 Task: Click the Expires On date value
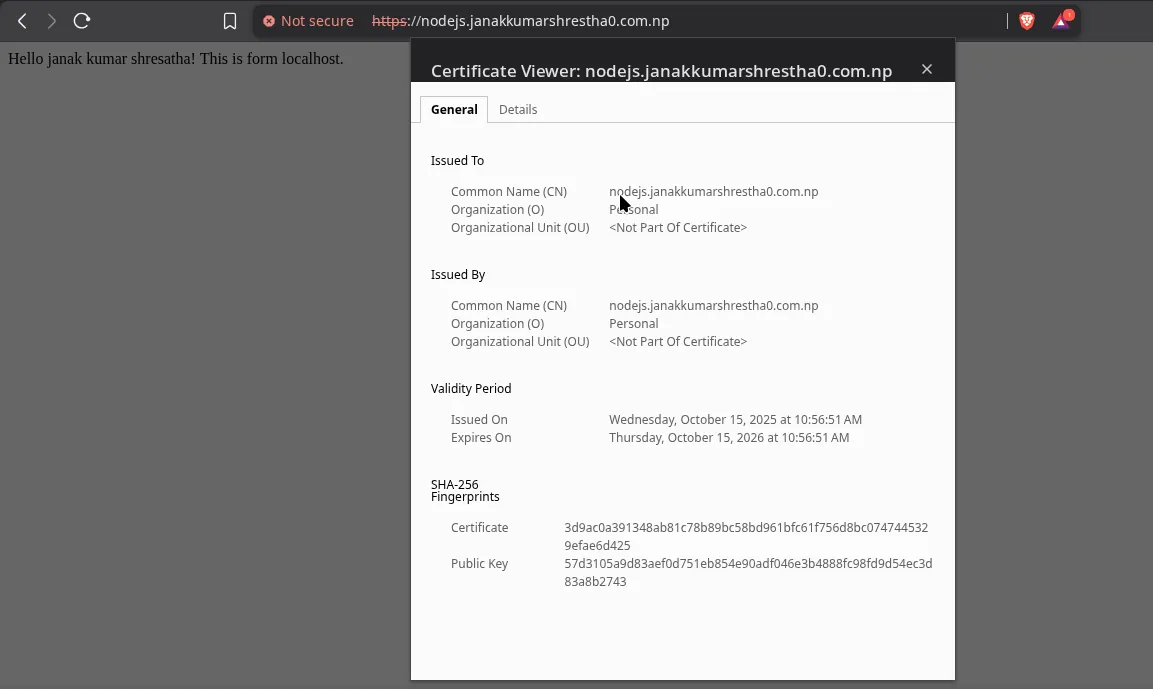coord(728,437)
